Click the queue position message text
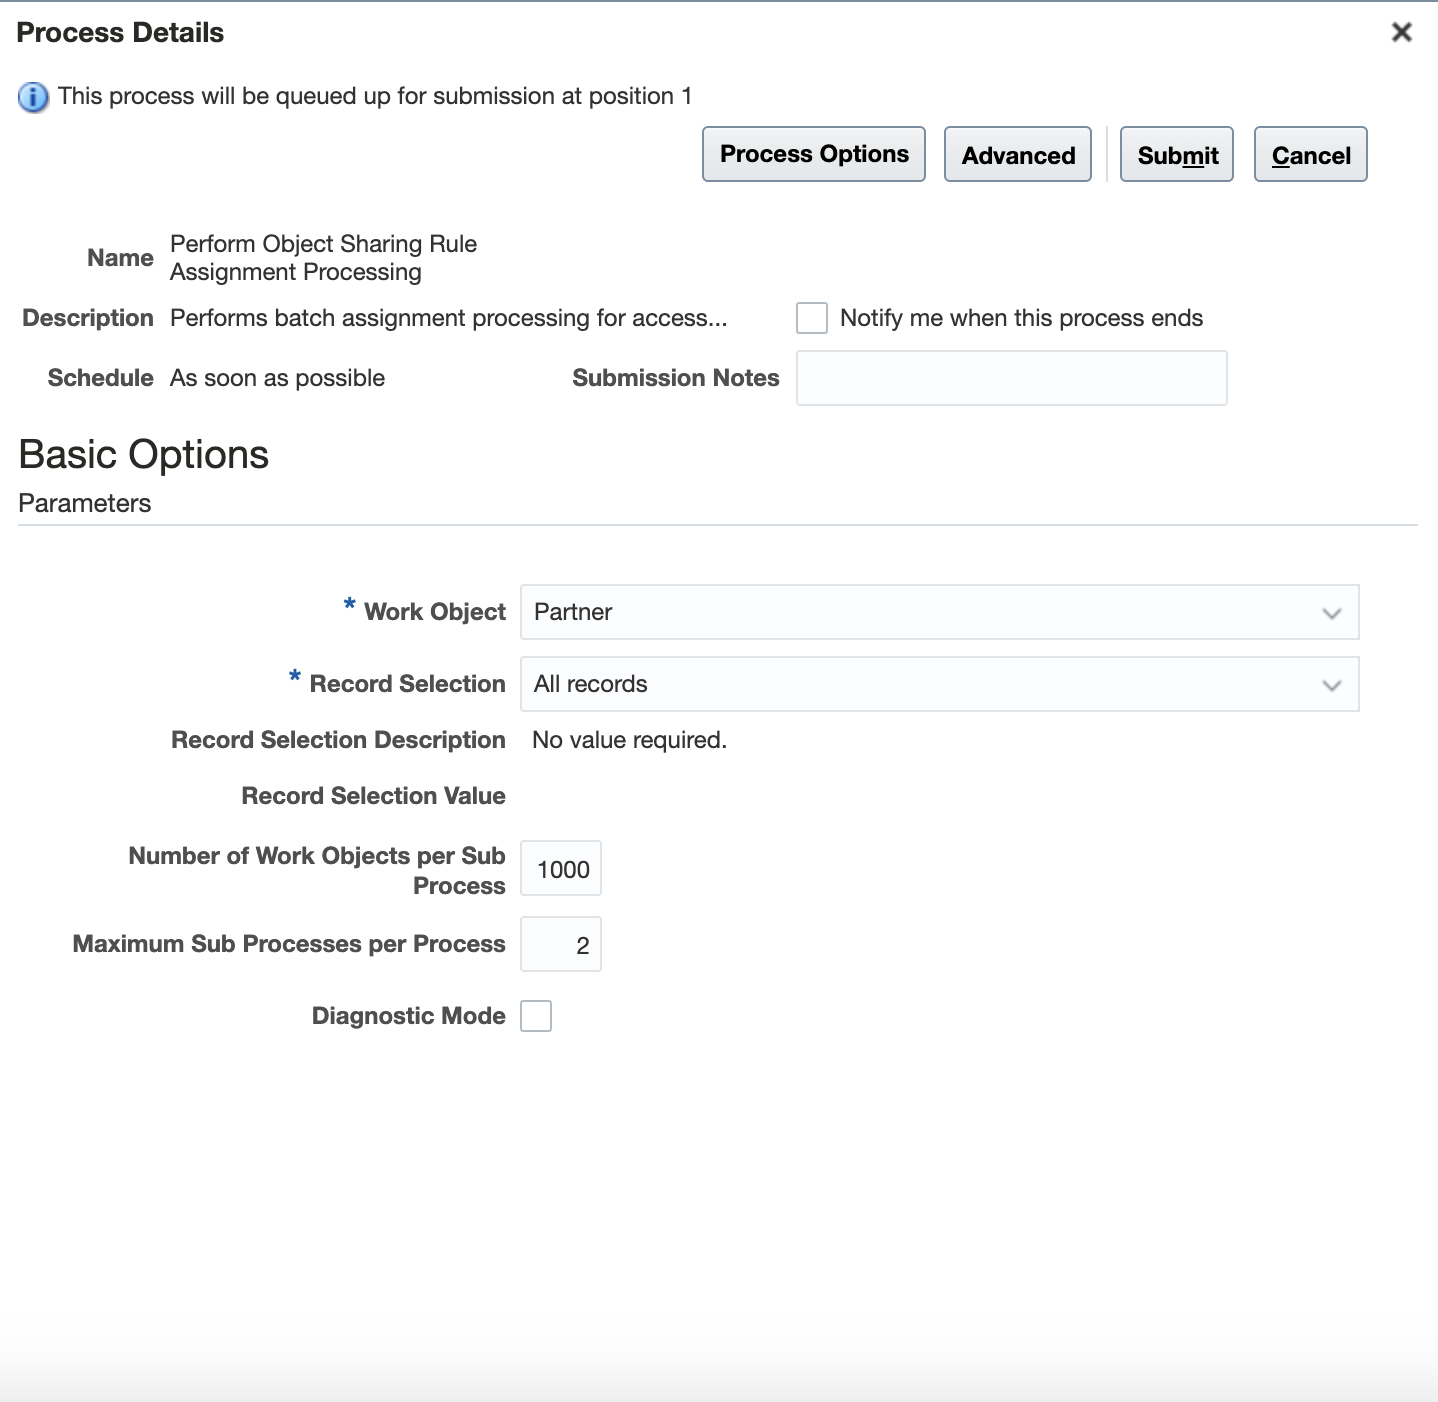The height and width of the screenshot is (1402, 1438). 374,96
